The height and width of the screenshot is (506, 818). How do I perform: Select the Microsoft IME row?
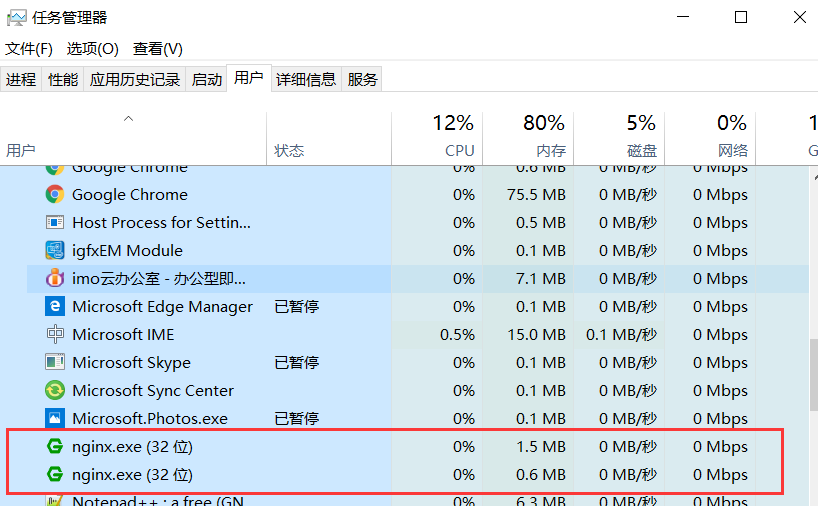point(404,334)
